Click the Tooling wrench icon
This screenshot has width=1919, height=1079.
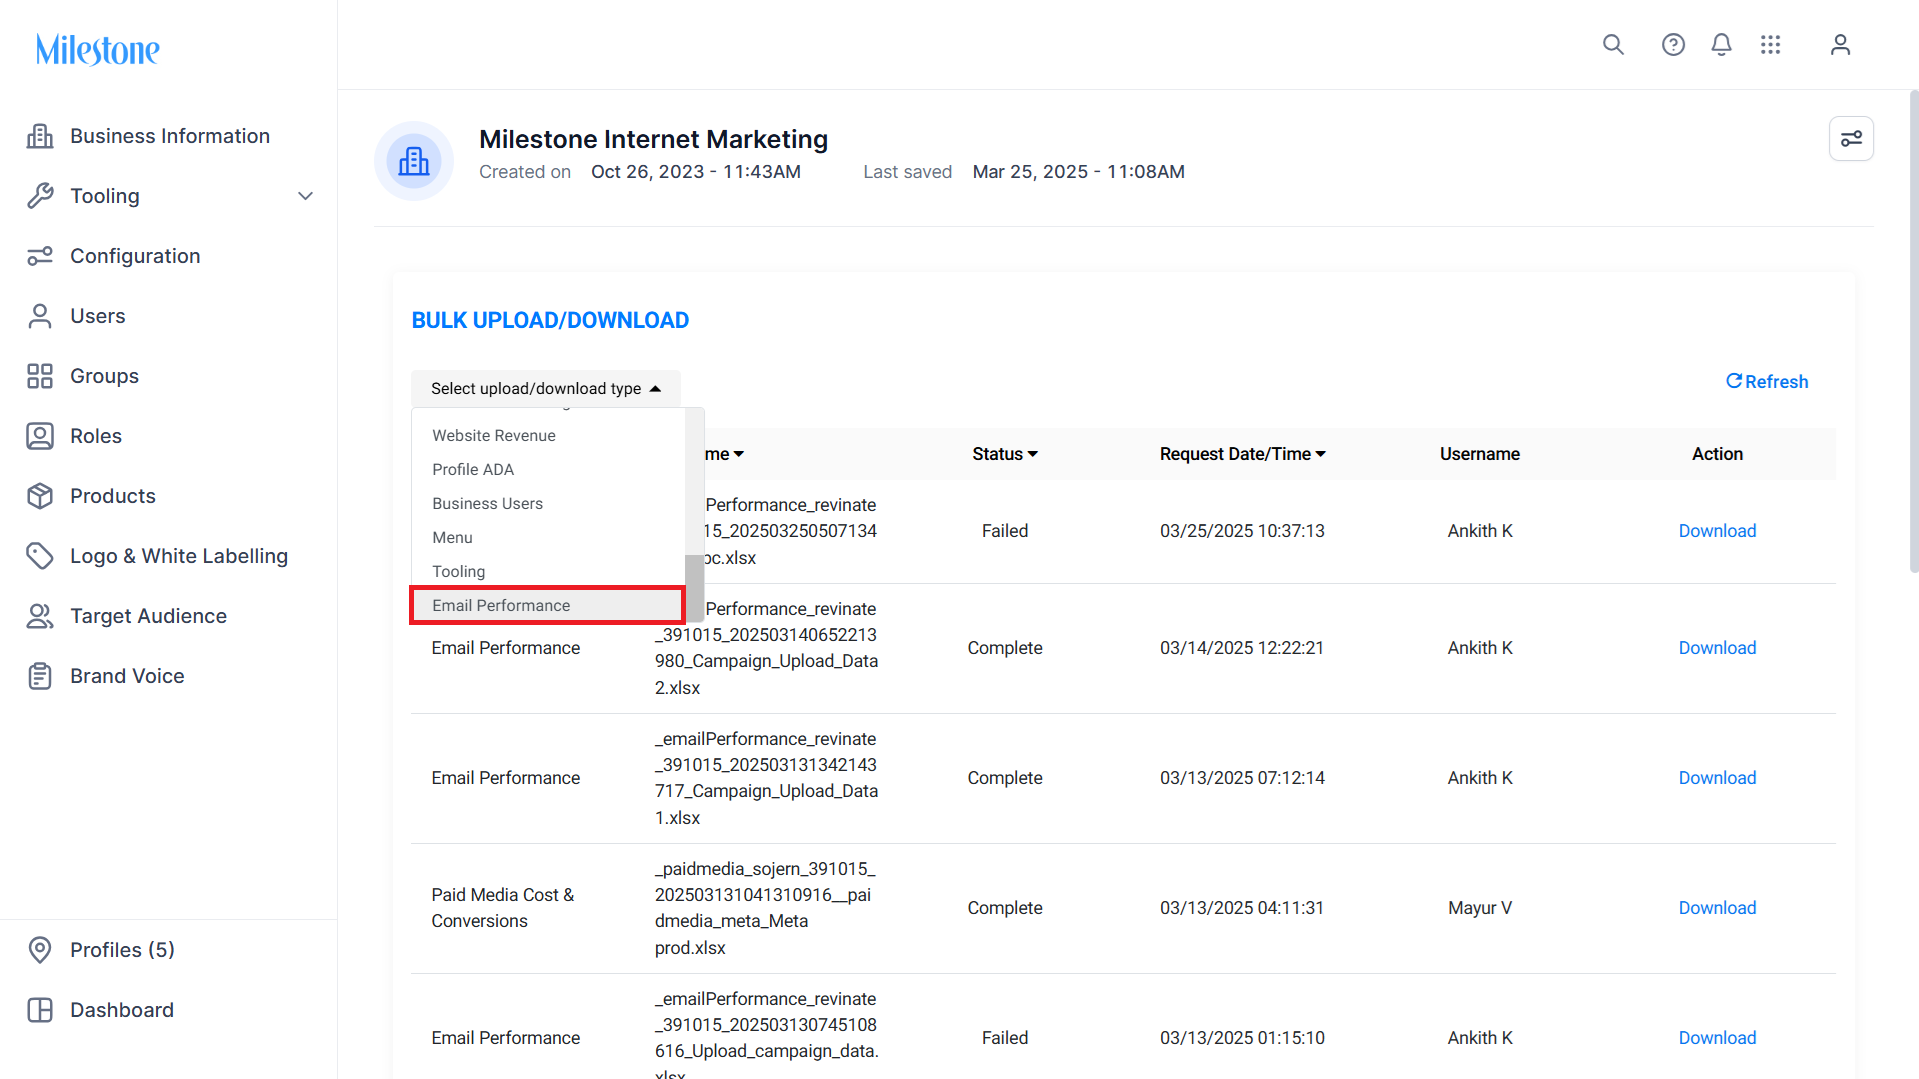pyautogui.click(x=40, y=196)
